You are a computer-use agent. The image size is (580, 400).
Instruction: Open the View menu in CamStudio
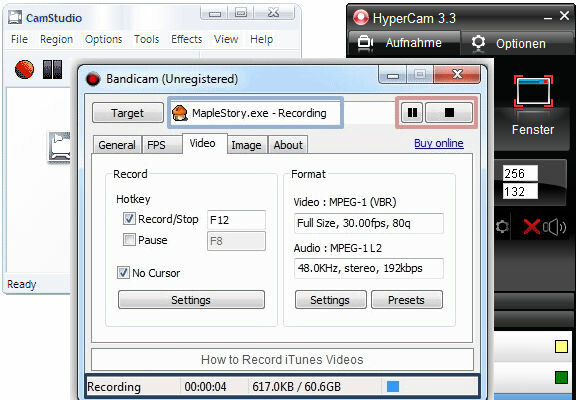pyautogui.click(x=226, y=39)
